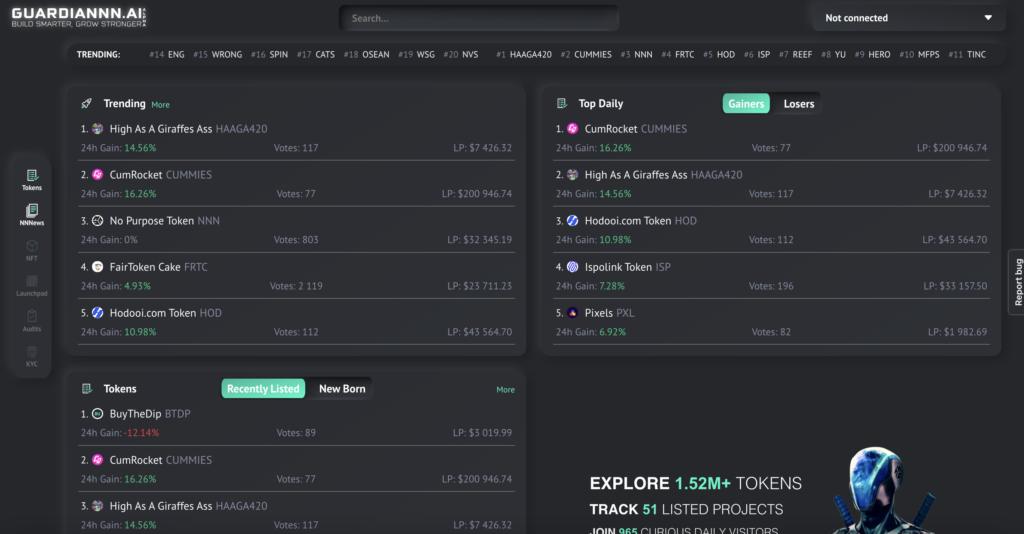The width and height of the screenshot is (1024, 534).
Task: Open the NFT sidebar icon
Action: [x=32, y=250]
